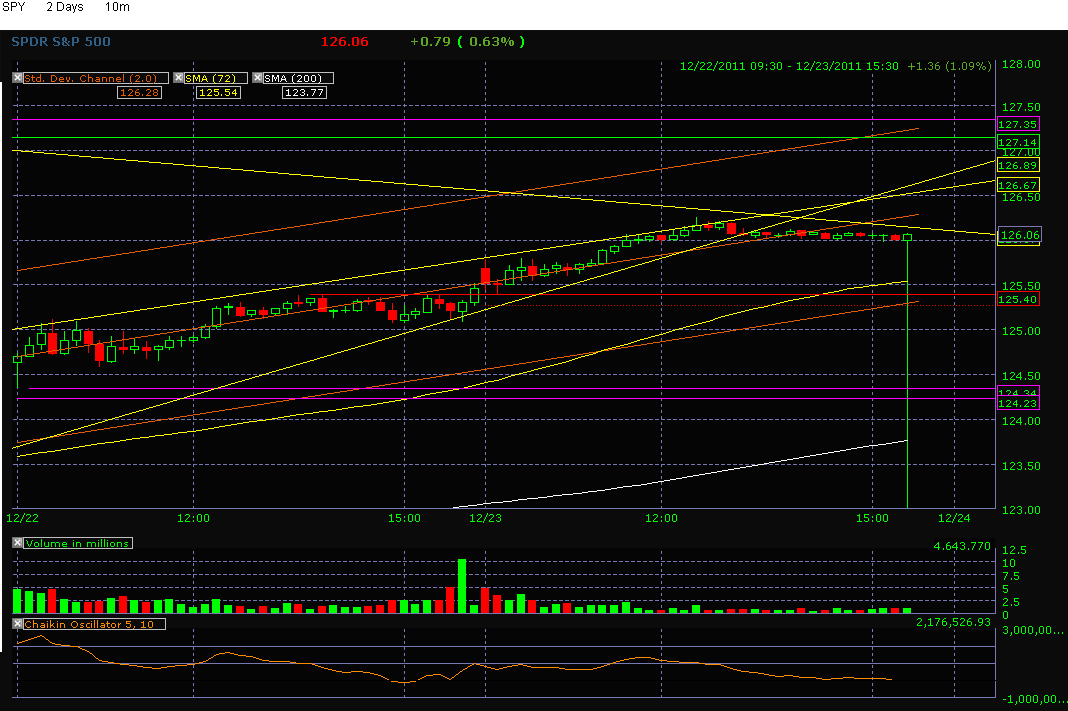Viewport: 1068px width, 711px height.
Task: Select the yellow 126.67 price marker
Action: pos(1018,185)
